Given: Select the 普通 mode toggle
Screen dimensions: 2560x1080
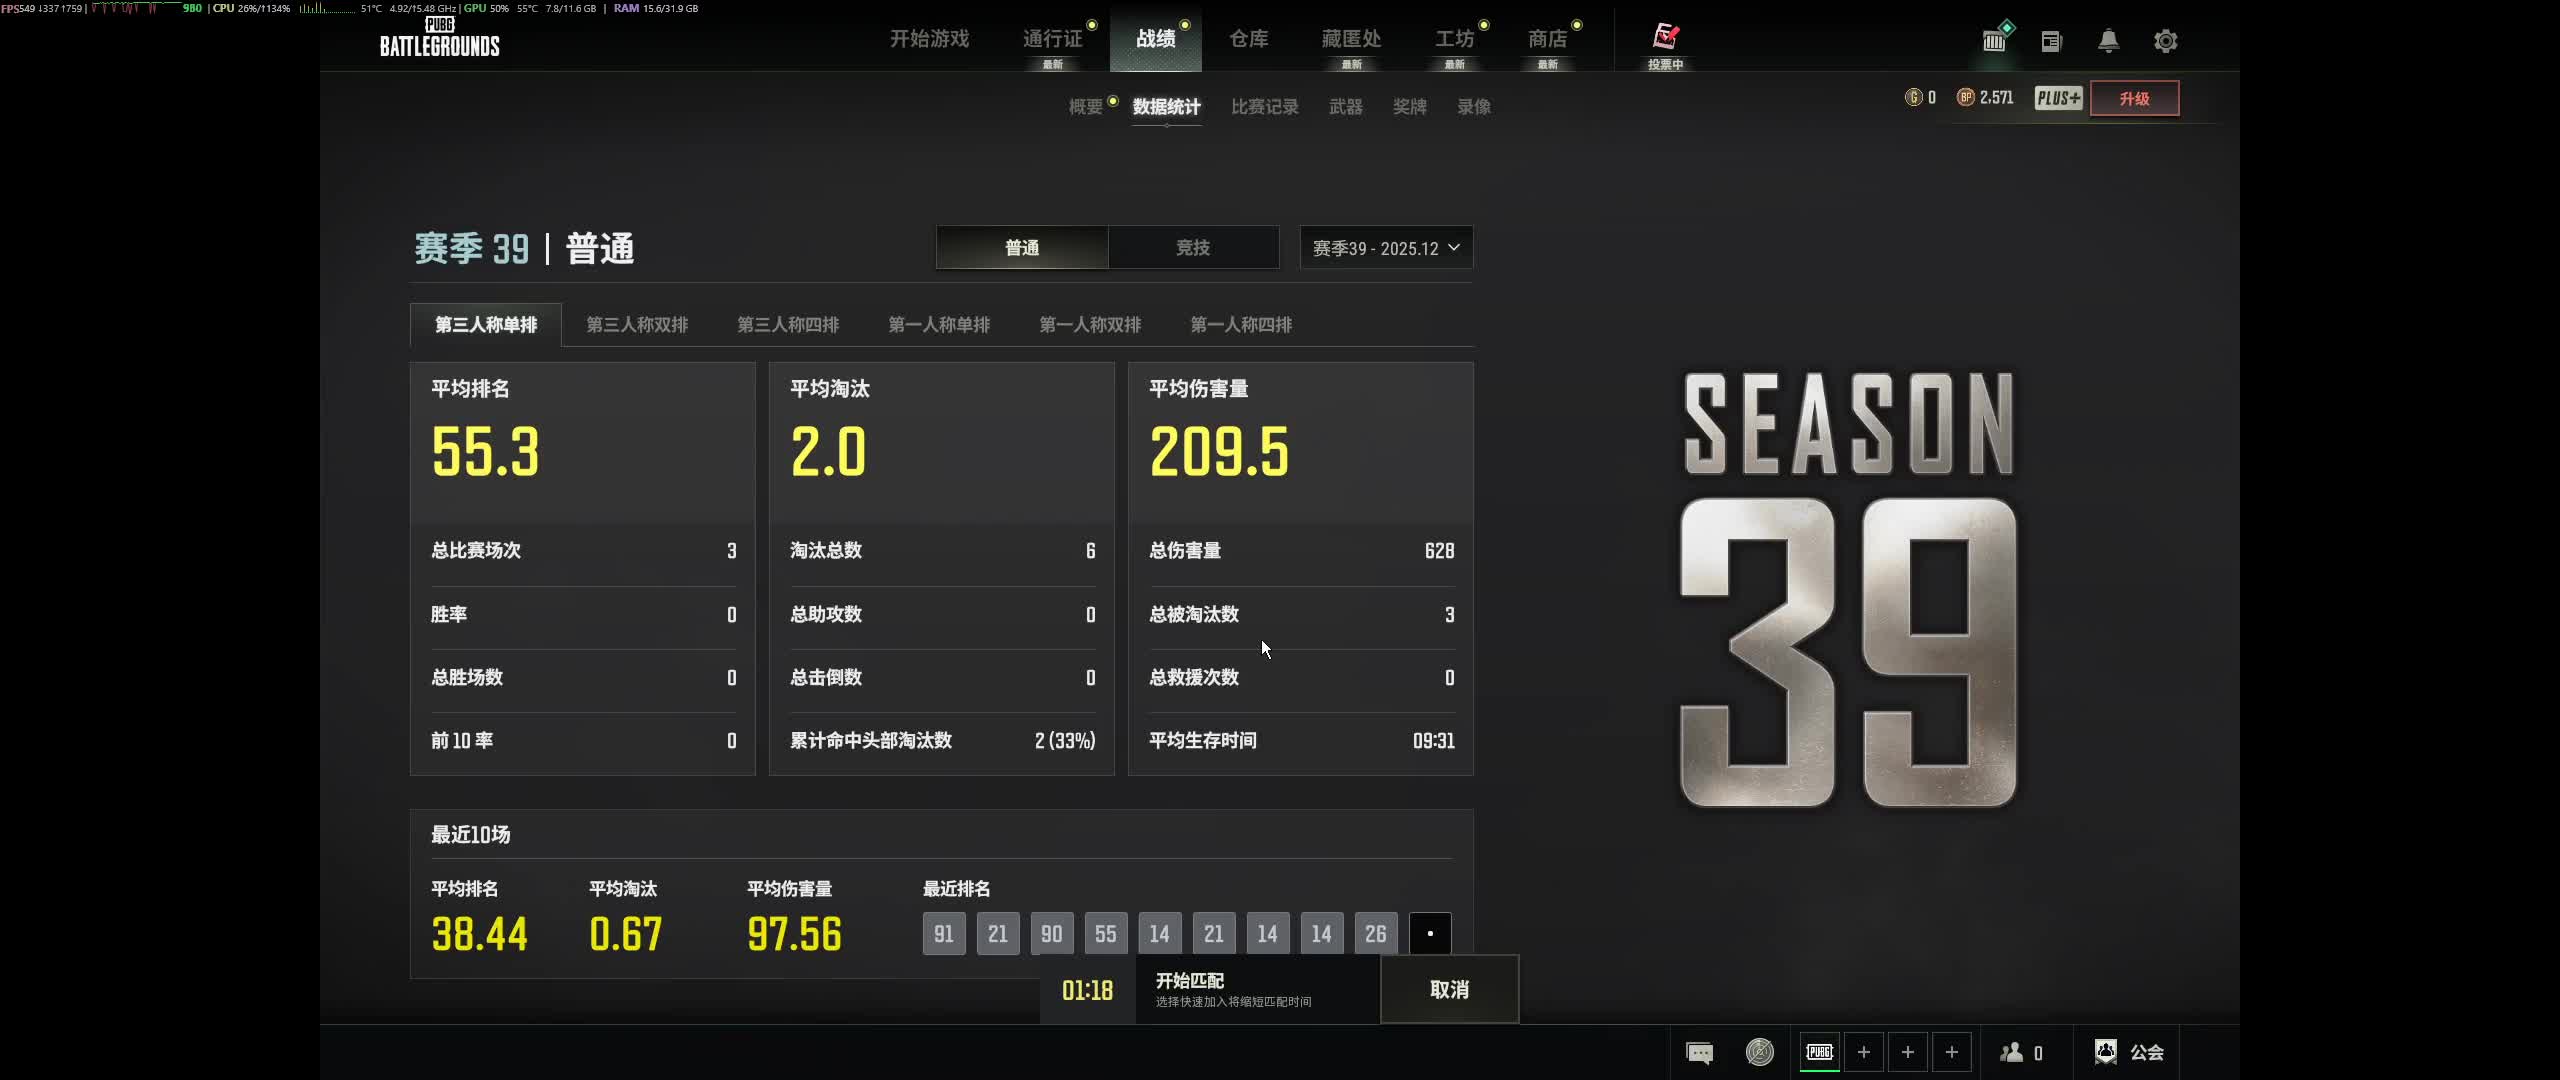Looking at the screenshot, I should tap(1022, 247).
